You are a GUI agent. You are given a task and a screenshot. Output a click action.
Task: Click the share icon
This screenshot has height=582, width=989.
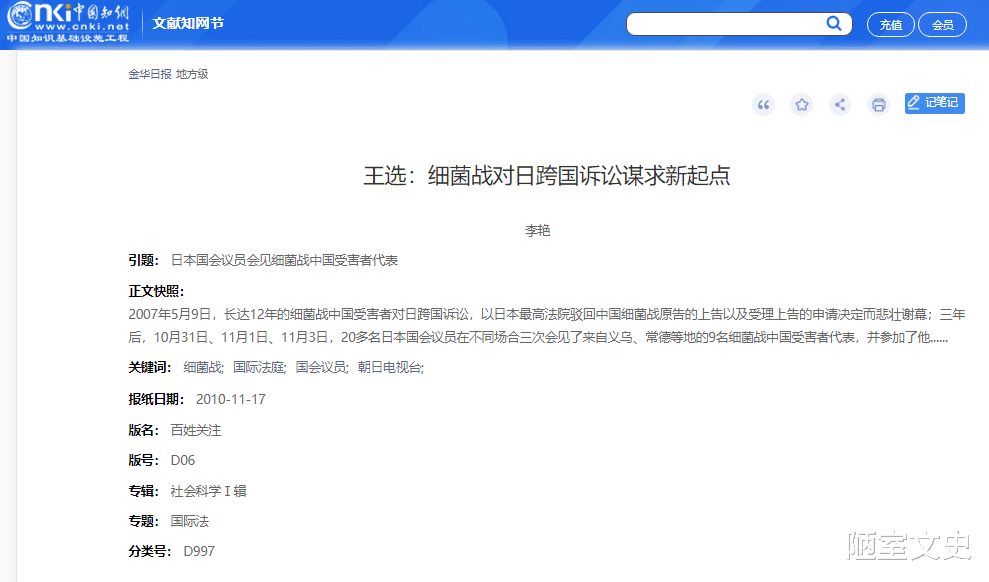840,105
